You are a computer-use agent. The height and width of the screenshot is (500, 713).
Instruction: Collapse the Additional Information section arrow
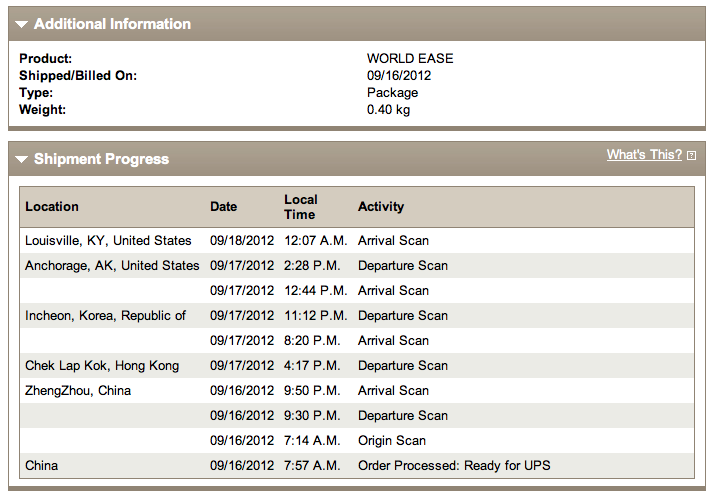point(22,24)
